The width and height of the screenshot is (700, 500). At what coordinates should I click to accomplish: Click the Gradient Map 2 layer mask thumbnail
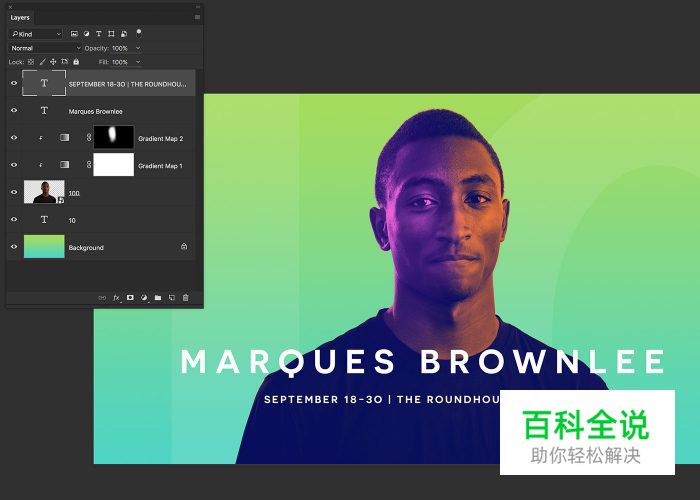[x=113, y=138]
